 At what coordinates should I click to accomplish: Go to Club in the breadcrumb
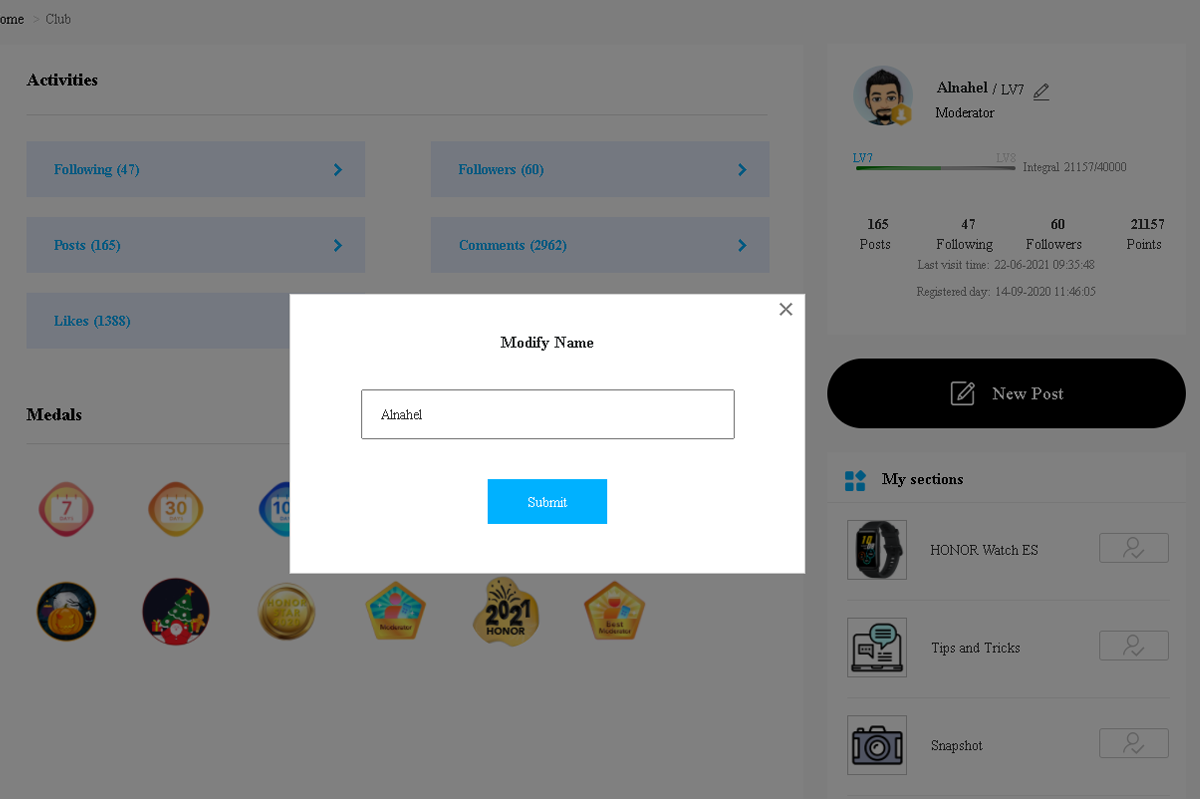pyautogui.click(x=58, y=19)
